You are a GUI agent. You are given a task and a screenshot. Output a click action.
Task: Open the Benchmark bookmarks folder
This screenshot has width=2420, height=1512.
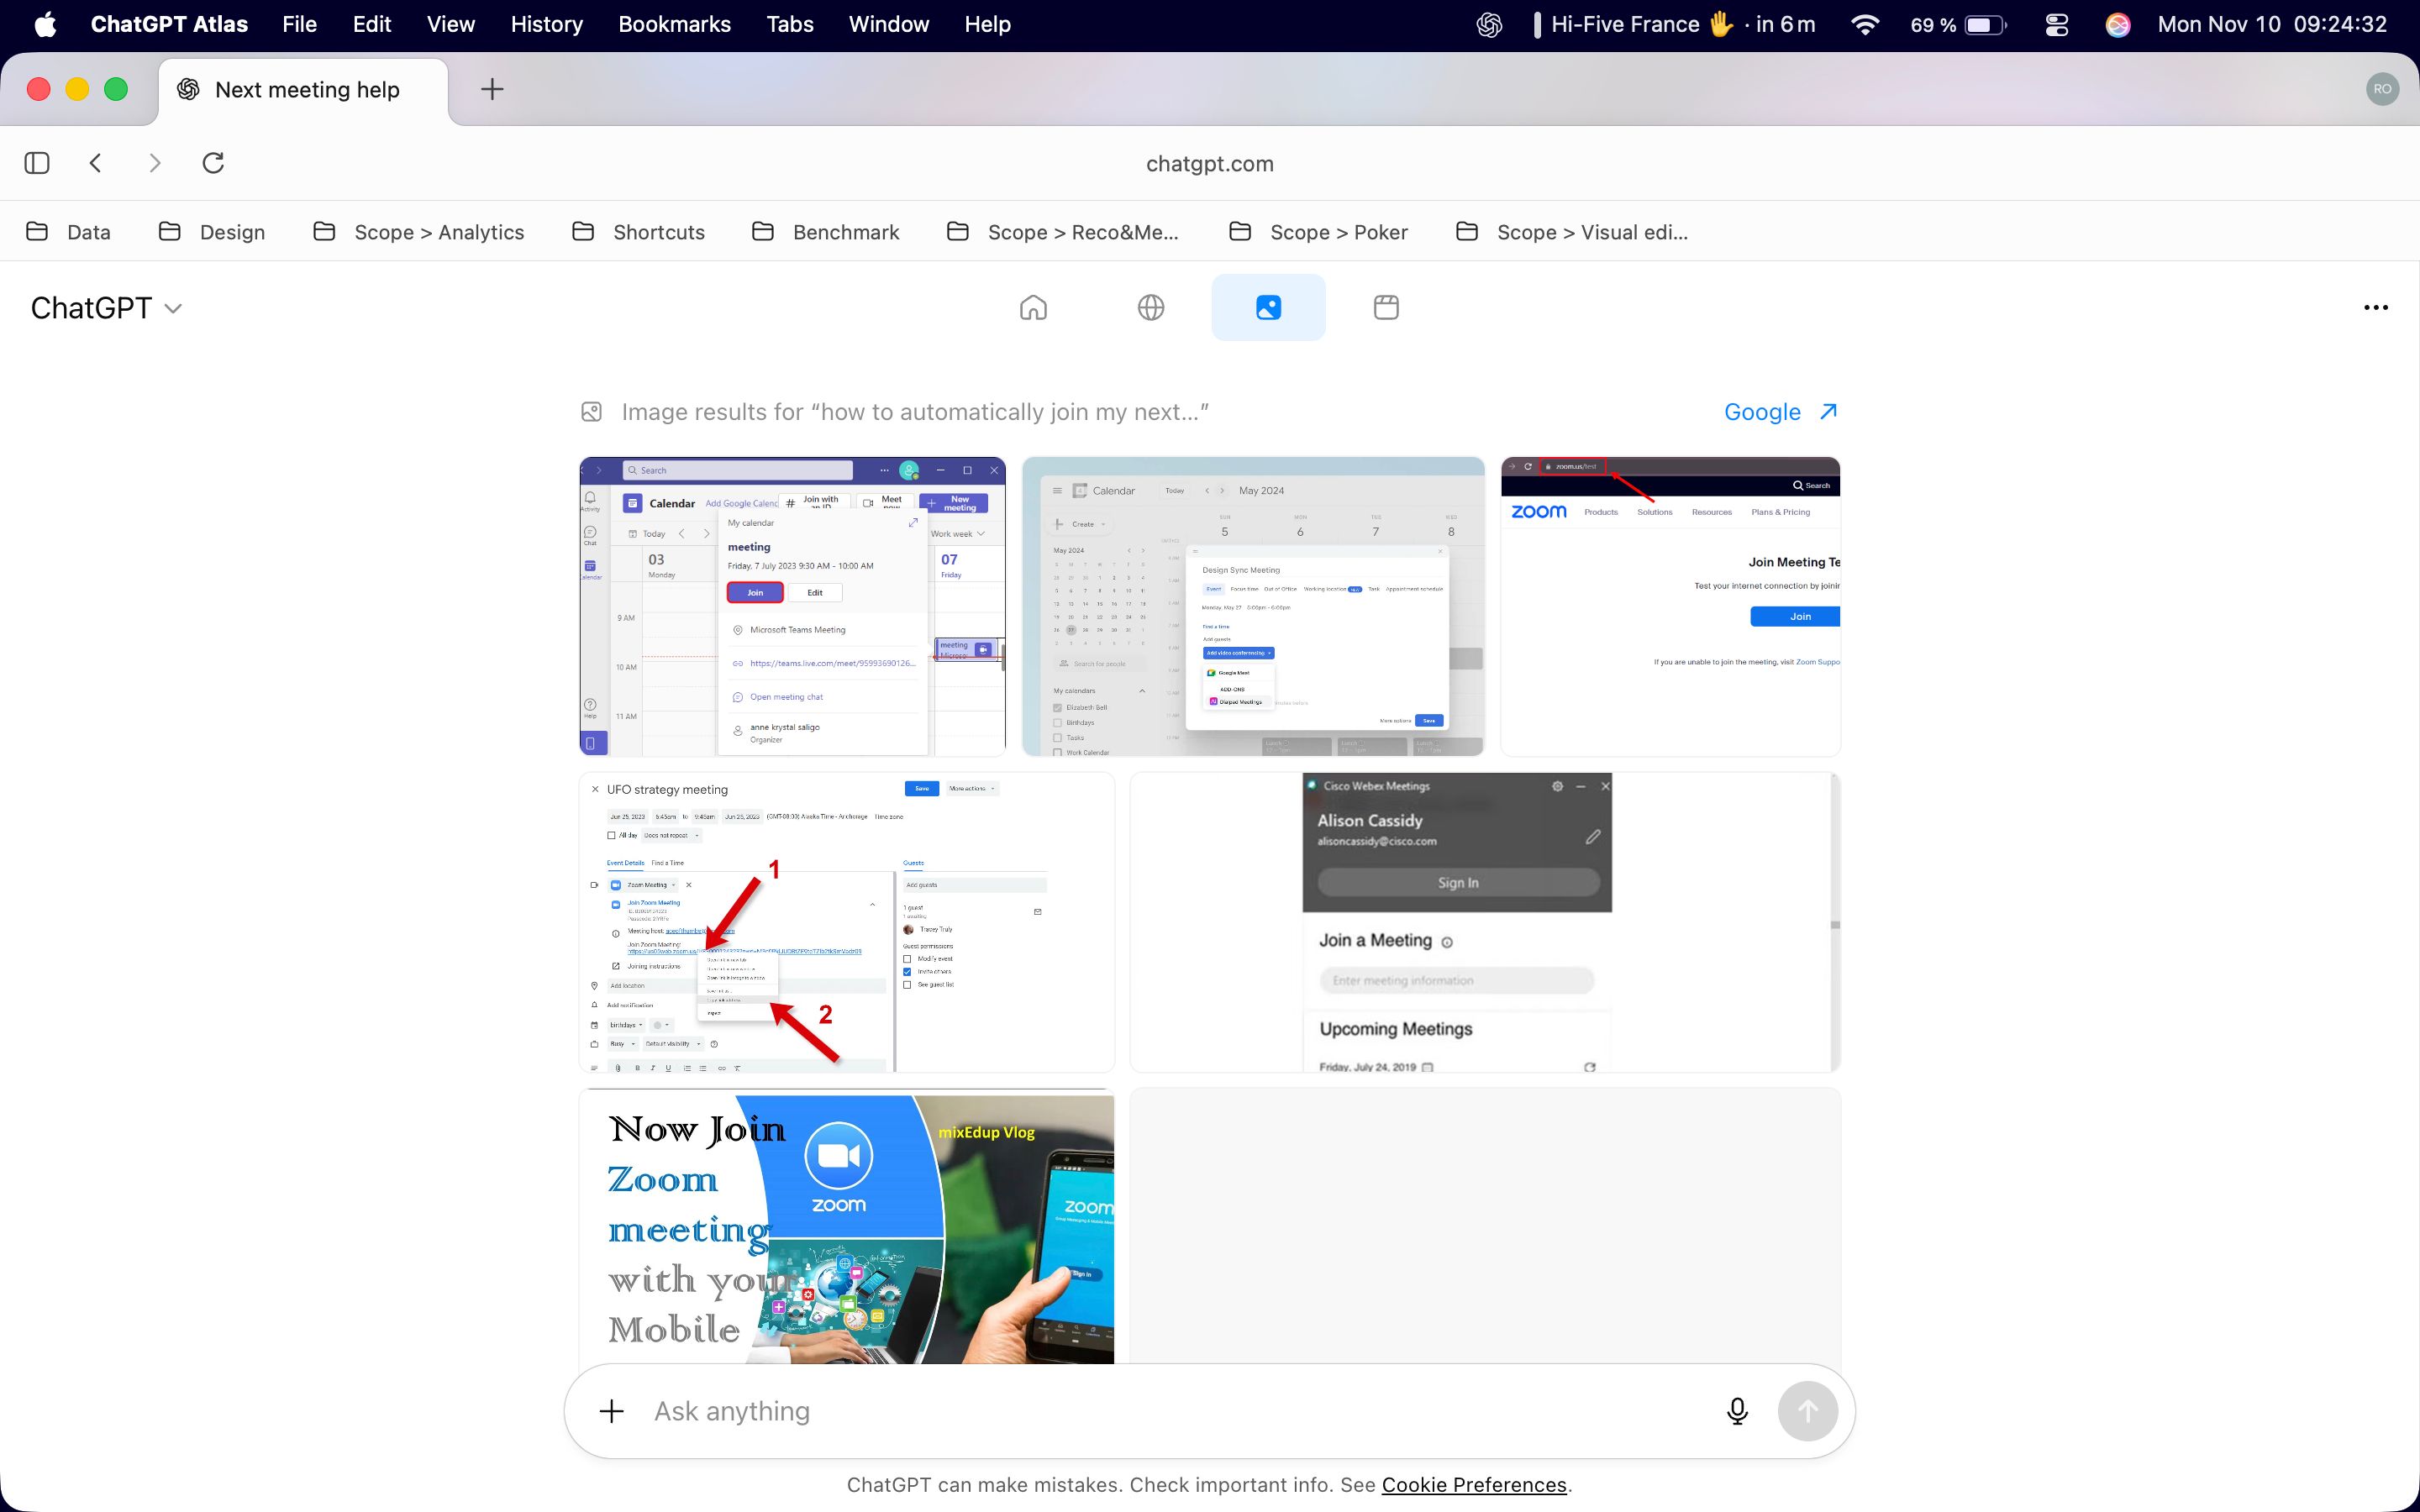(x=845, y=231)
